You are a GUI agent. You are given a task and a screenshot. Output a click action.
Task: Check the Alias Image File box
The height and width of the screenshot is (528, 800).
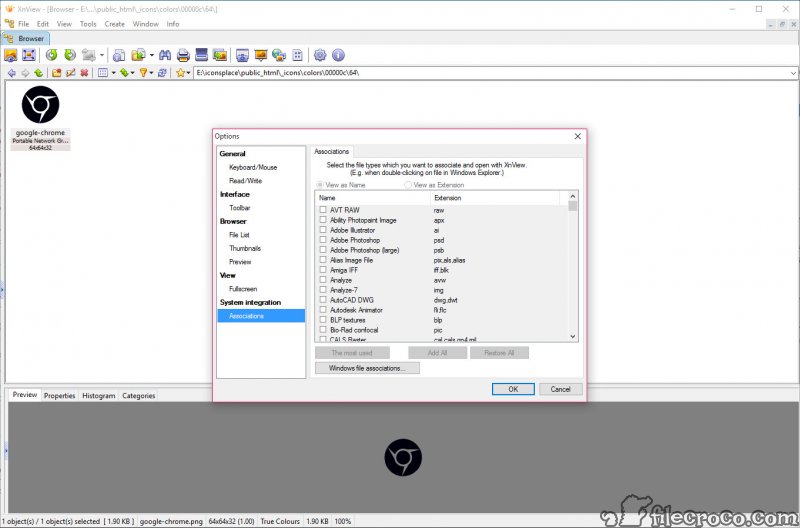coord(323,260)
